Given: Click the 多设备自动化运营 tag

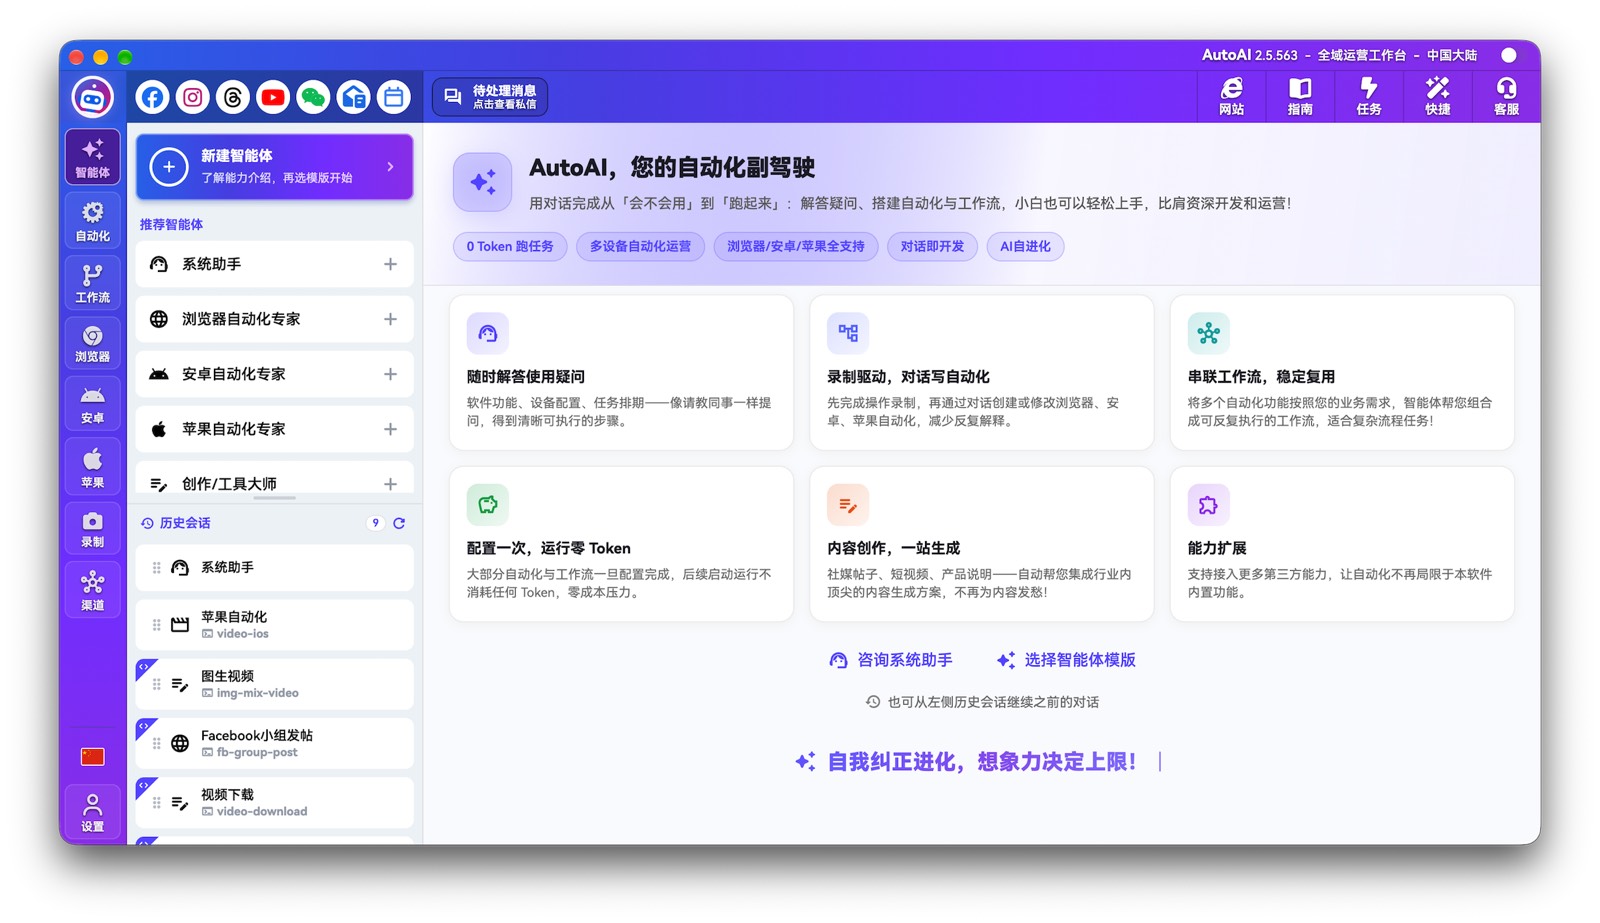Looking at the screenshot, I should (x=640, y=246).
